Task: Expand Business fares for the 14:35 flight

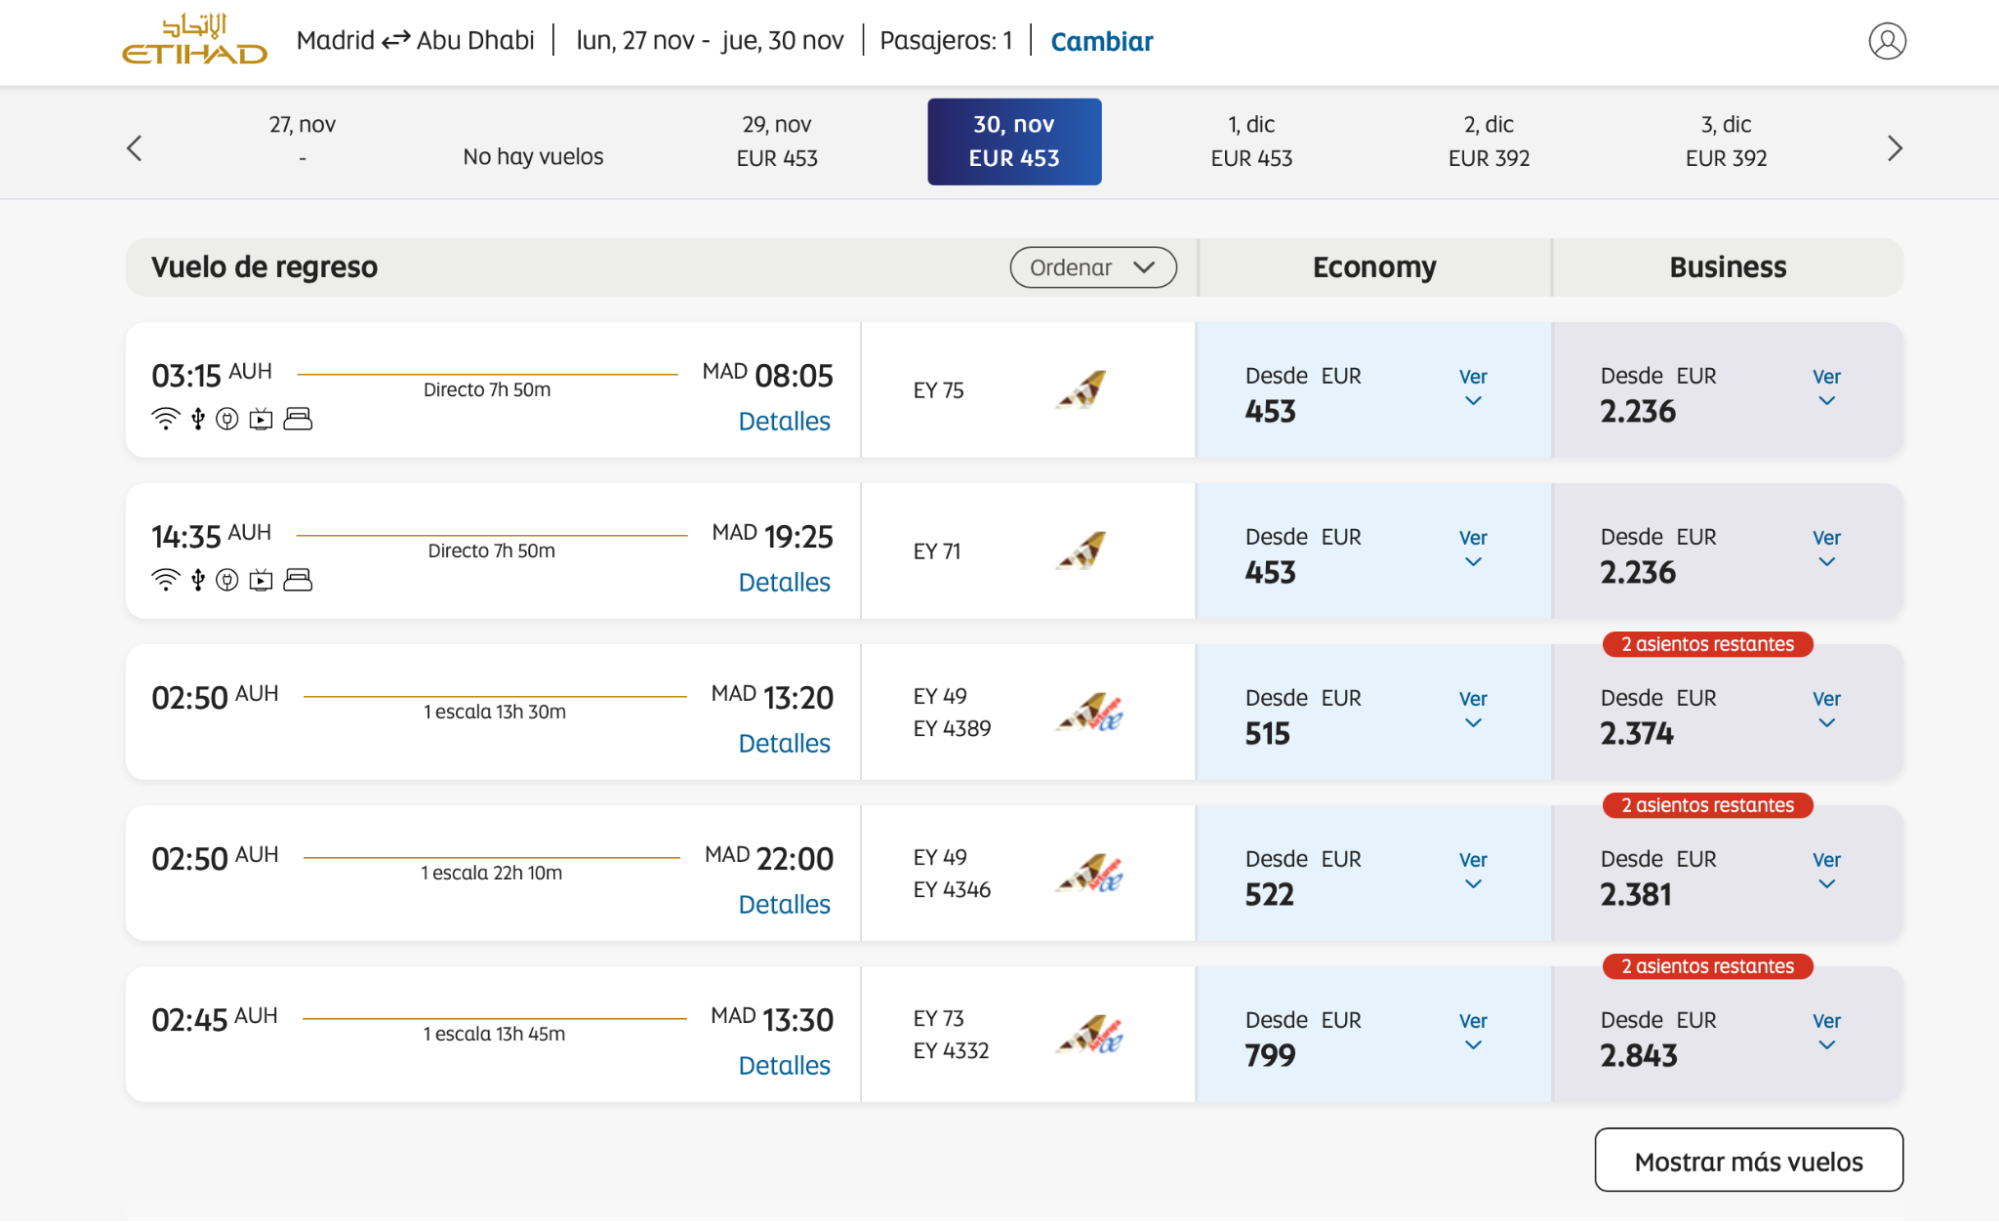Action: [1826, 548]
